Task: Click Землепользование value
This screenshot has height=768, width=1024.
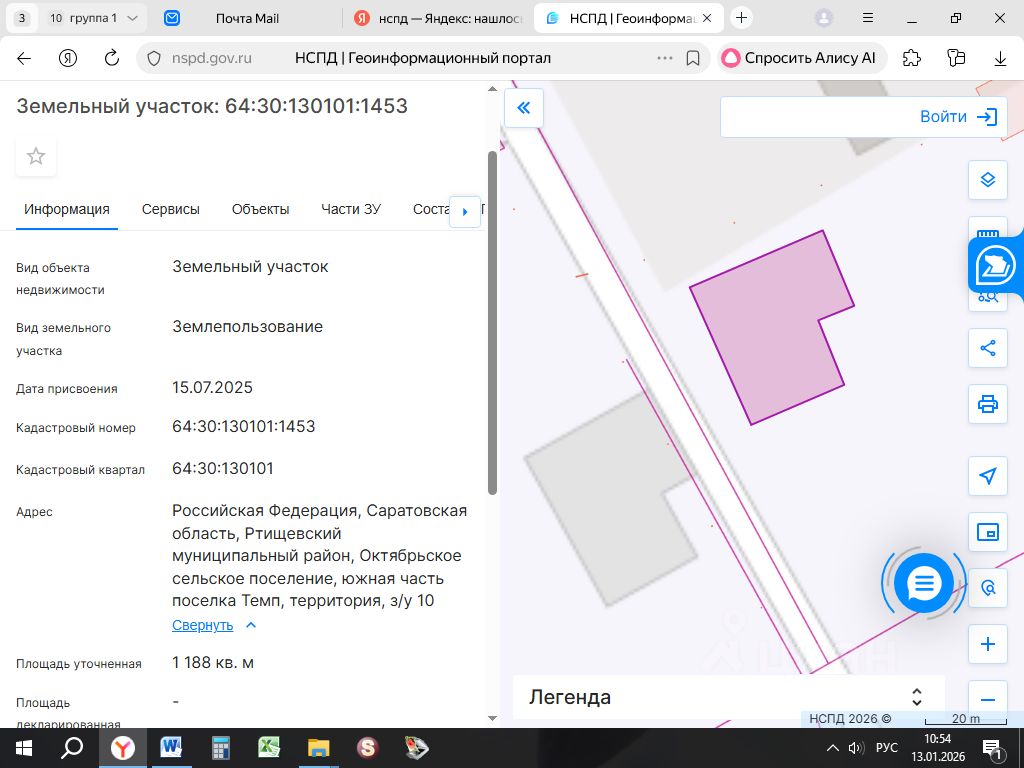Action: pyautogui.click(x=248, y=327)
